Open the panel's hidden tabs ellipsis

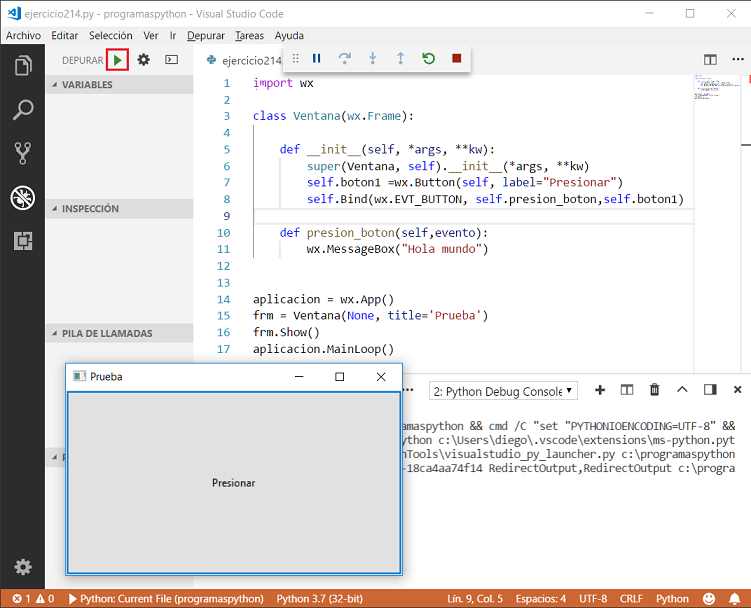point(408,390)
